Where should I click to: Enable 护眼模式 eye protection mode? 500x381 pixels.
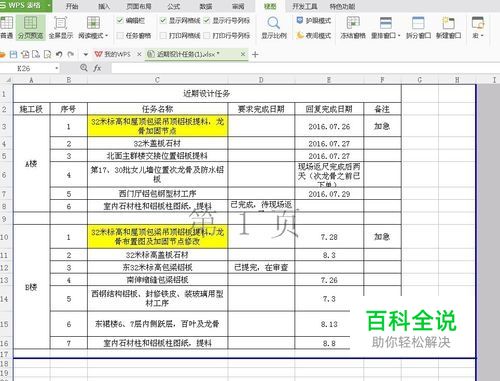point(314,21)
